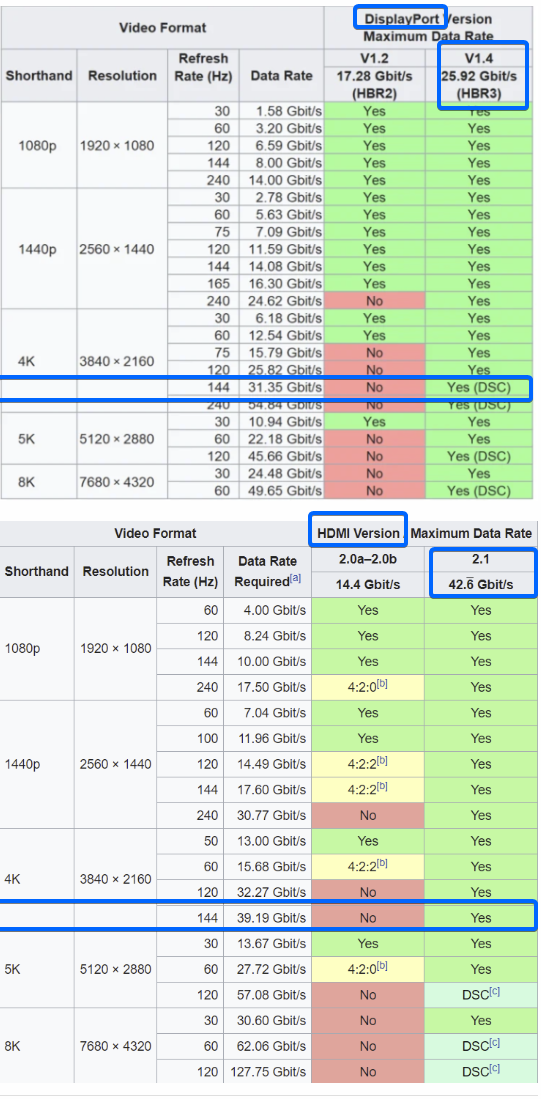Click the '12.54 Gbit/s' data rate cell
Image resolution: width=541 pixels, height=1099 pixels.
click(281, 335)
